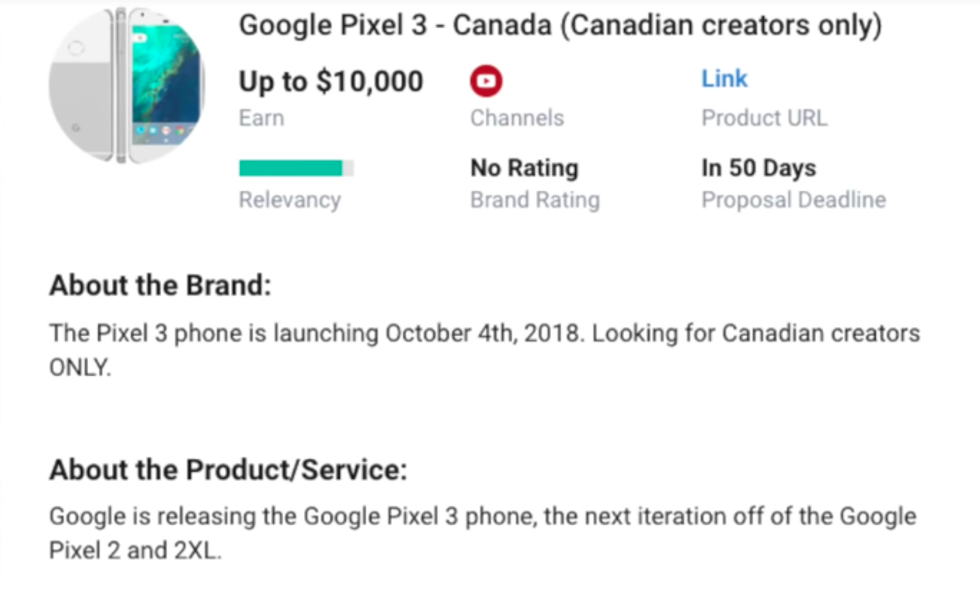This screenshot has height=599, width=980.
Task: Click the Product URL label
Action: tap(764, 118)
